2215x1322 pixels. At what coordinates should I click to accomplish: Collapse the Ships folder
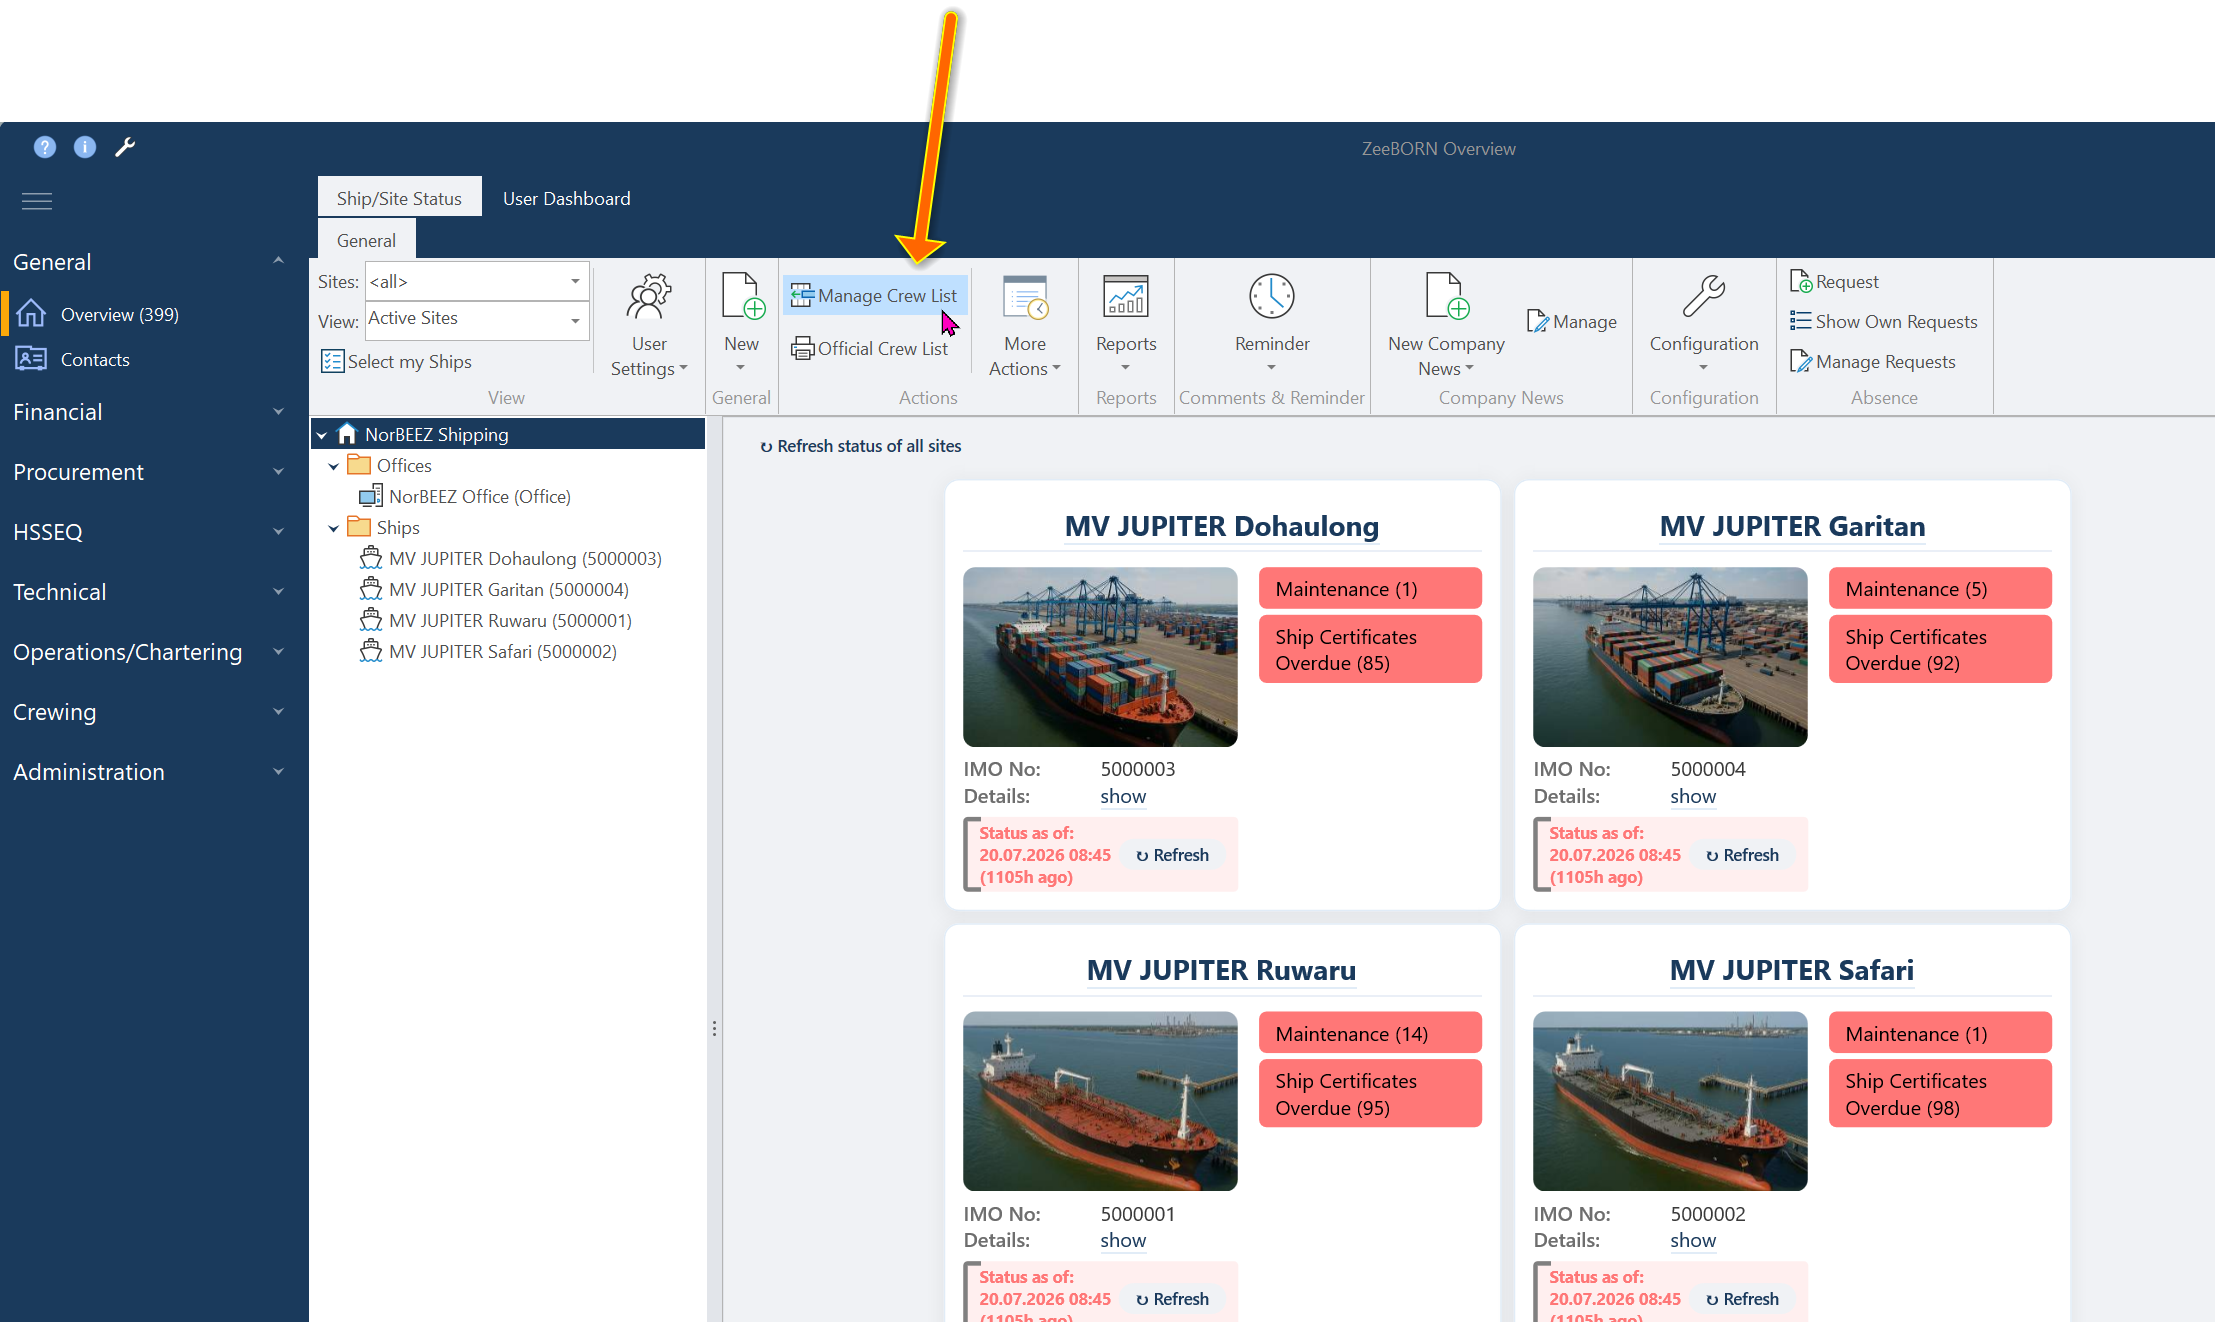334,528
